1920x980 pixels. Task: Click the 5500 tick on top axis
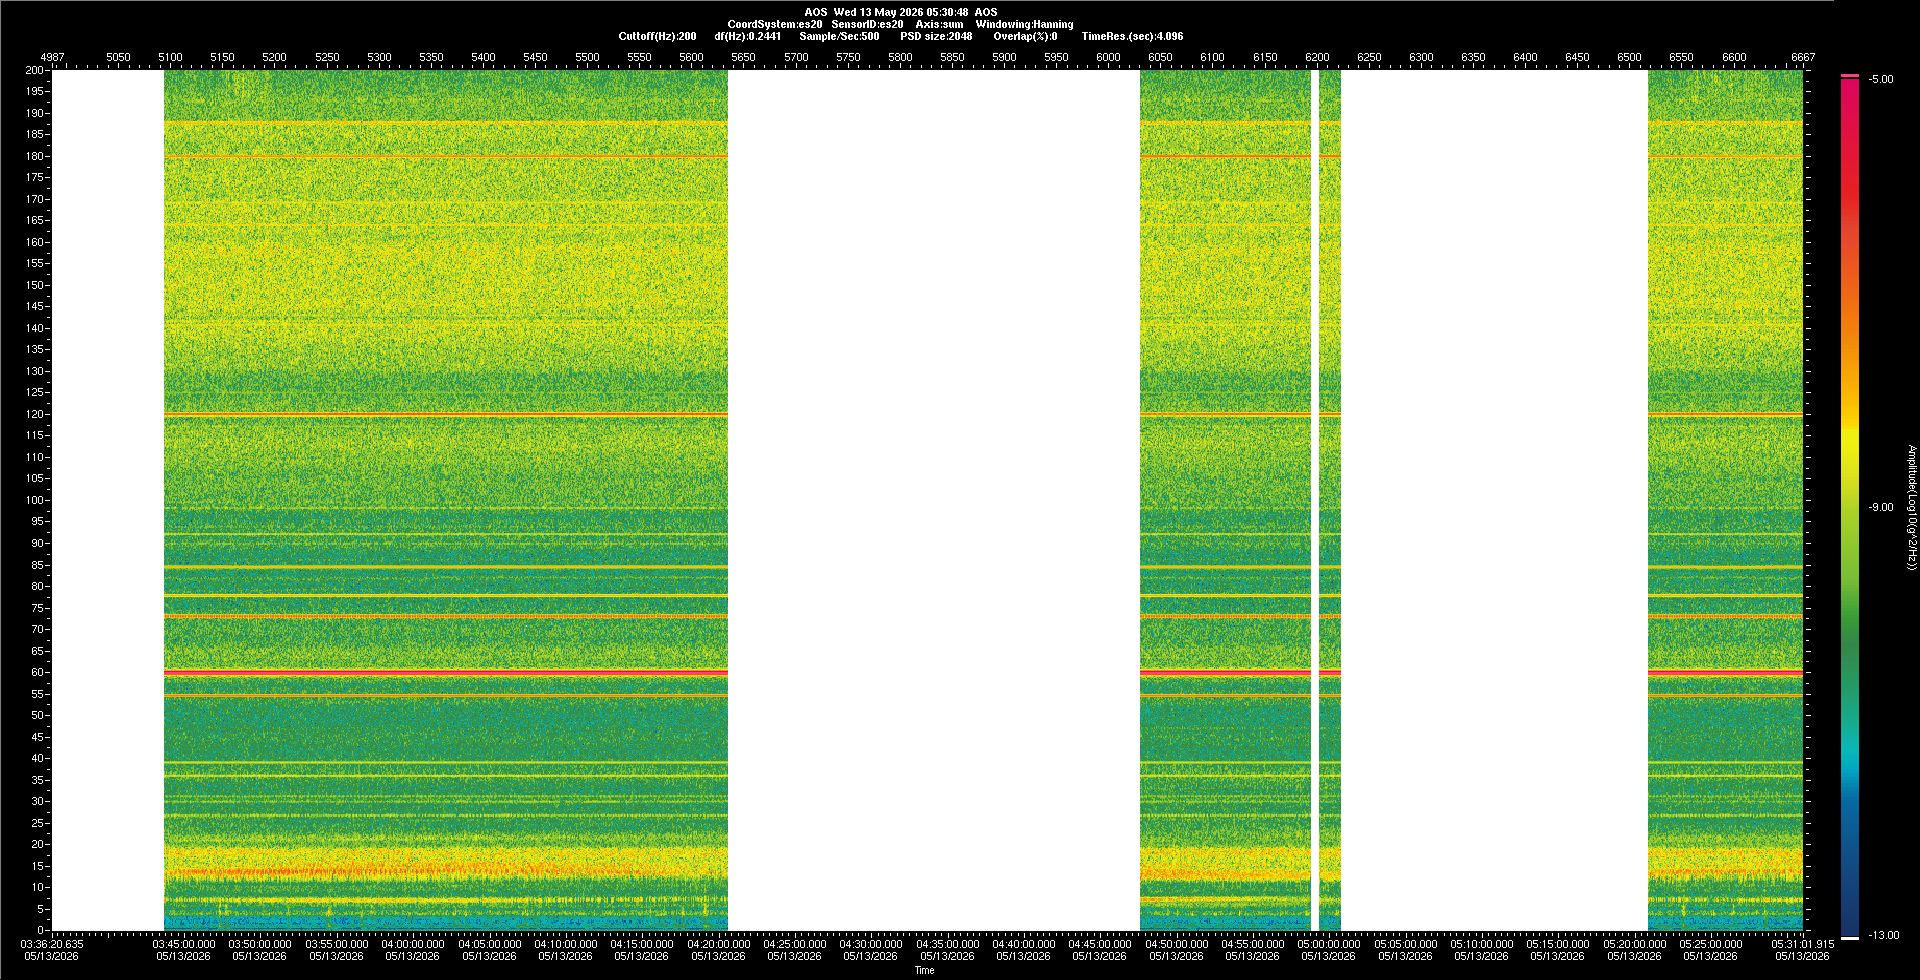[587, 57]
